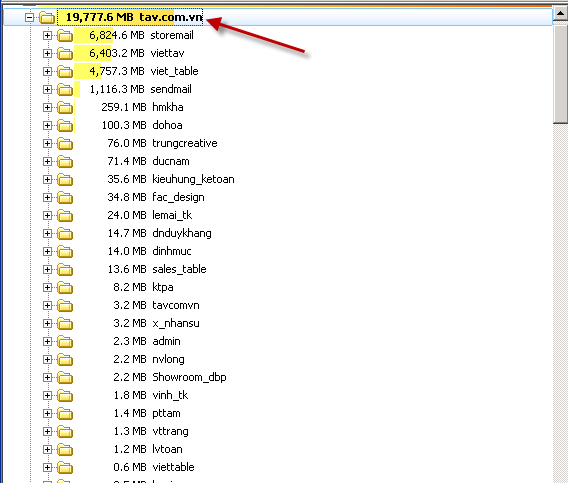
Task: Click the lvtoan folder icon
Action: pos(65,450)
